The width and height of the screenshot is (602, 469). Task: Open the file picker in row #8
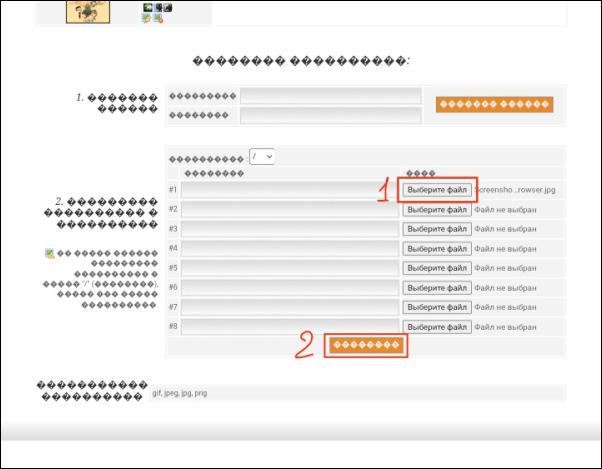[x=437, y=326]
